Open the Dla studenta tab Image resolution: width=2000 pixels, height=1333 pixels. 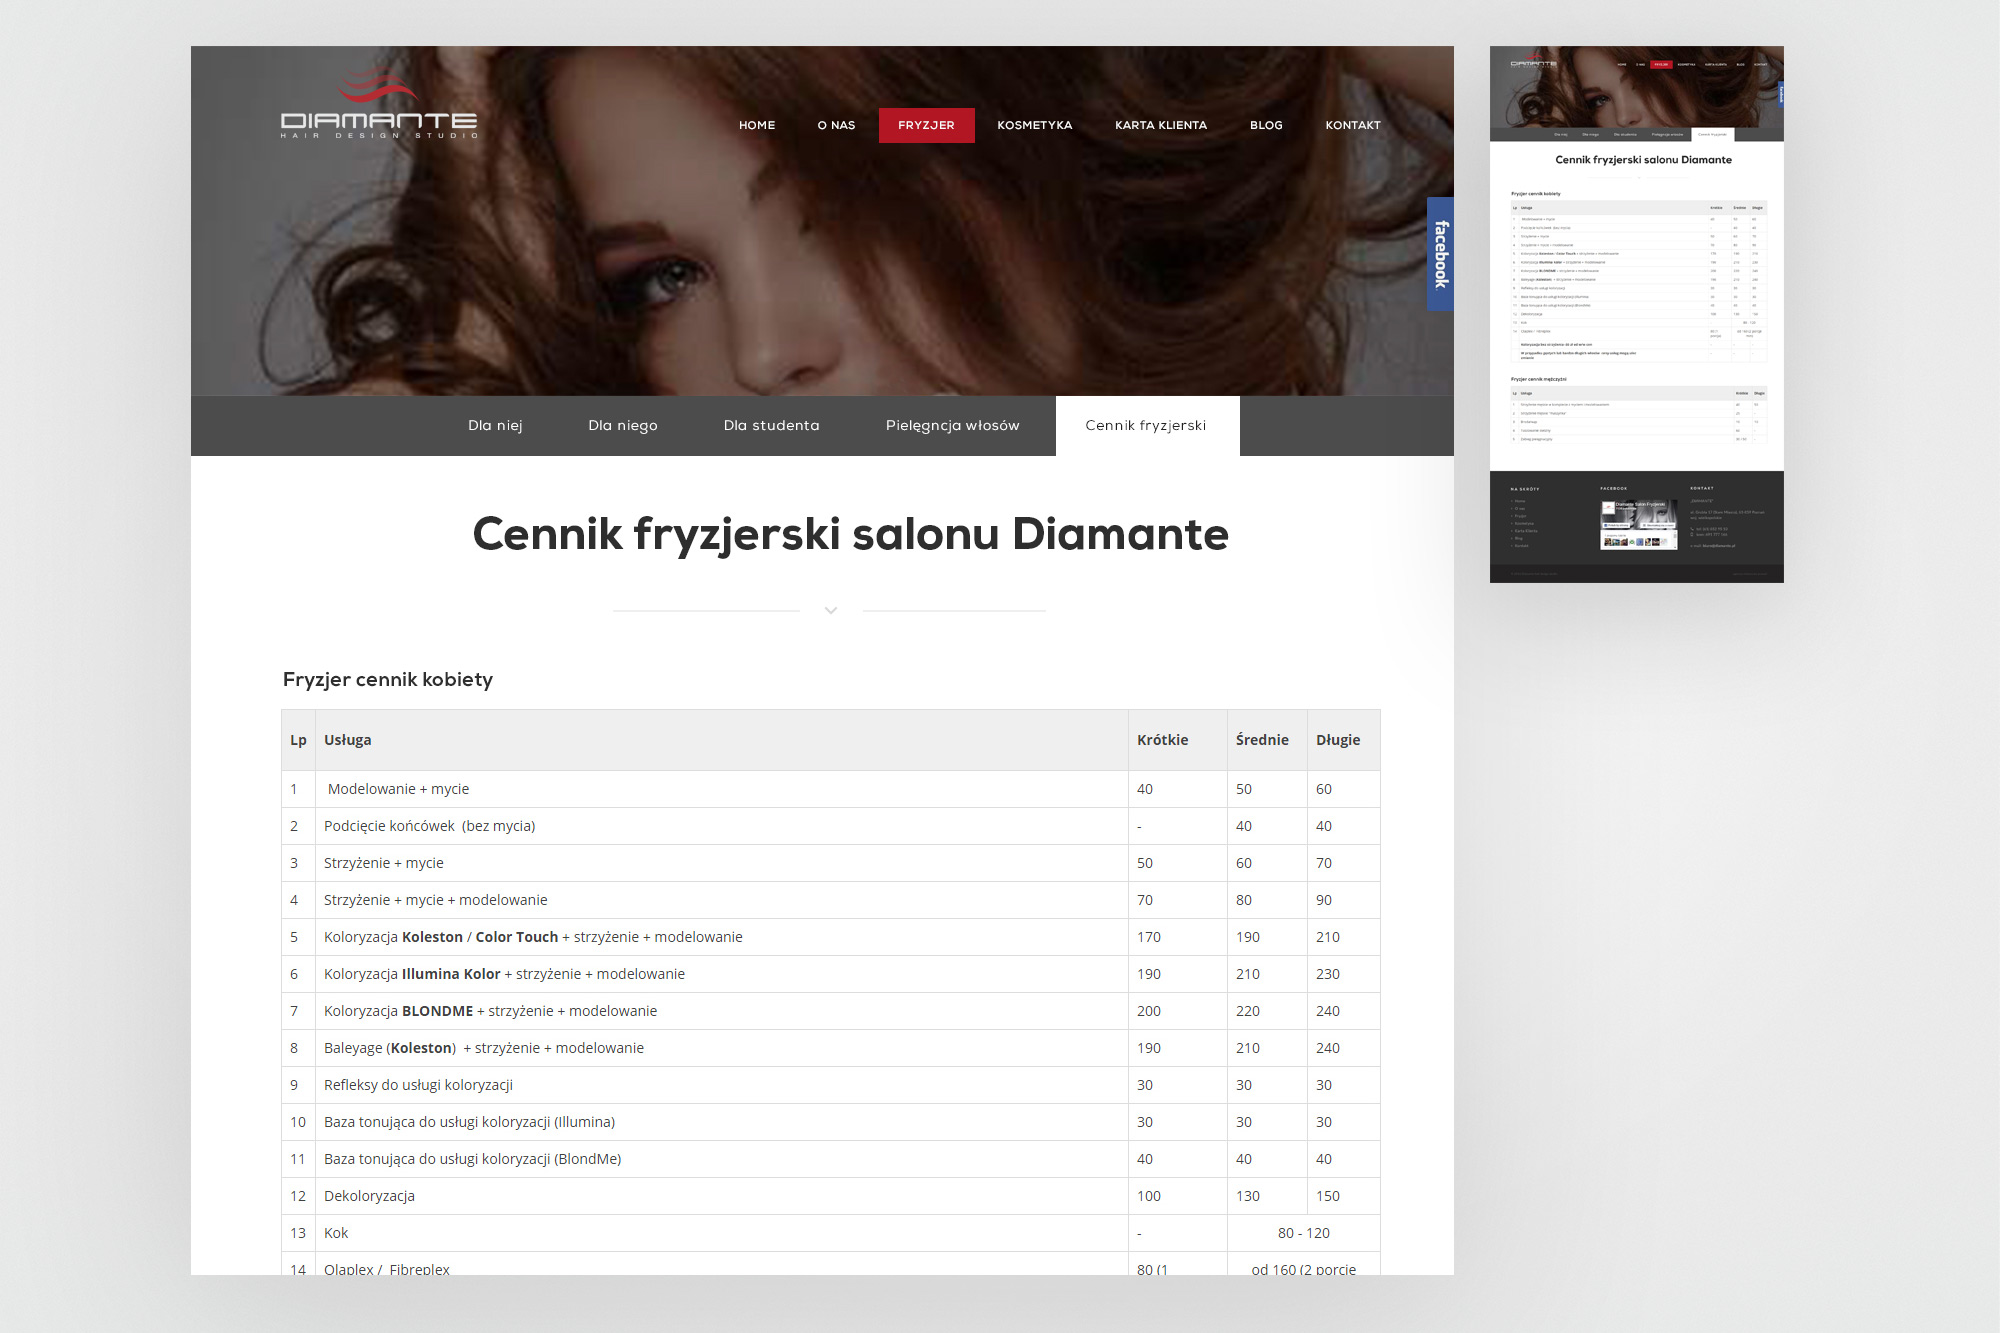(771, 425)
